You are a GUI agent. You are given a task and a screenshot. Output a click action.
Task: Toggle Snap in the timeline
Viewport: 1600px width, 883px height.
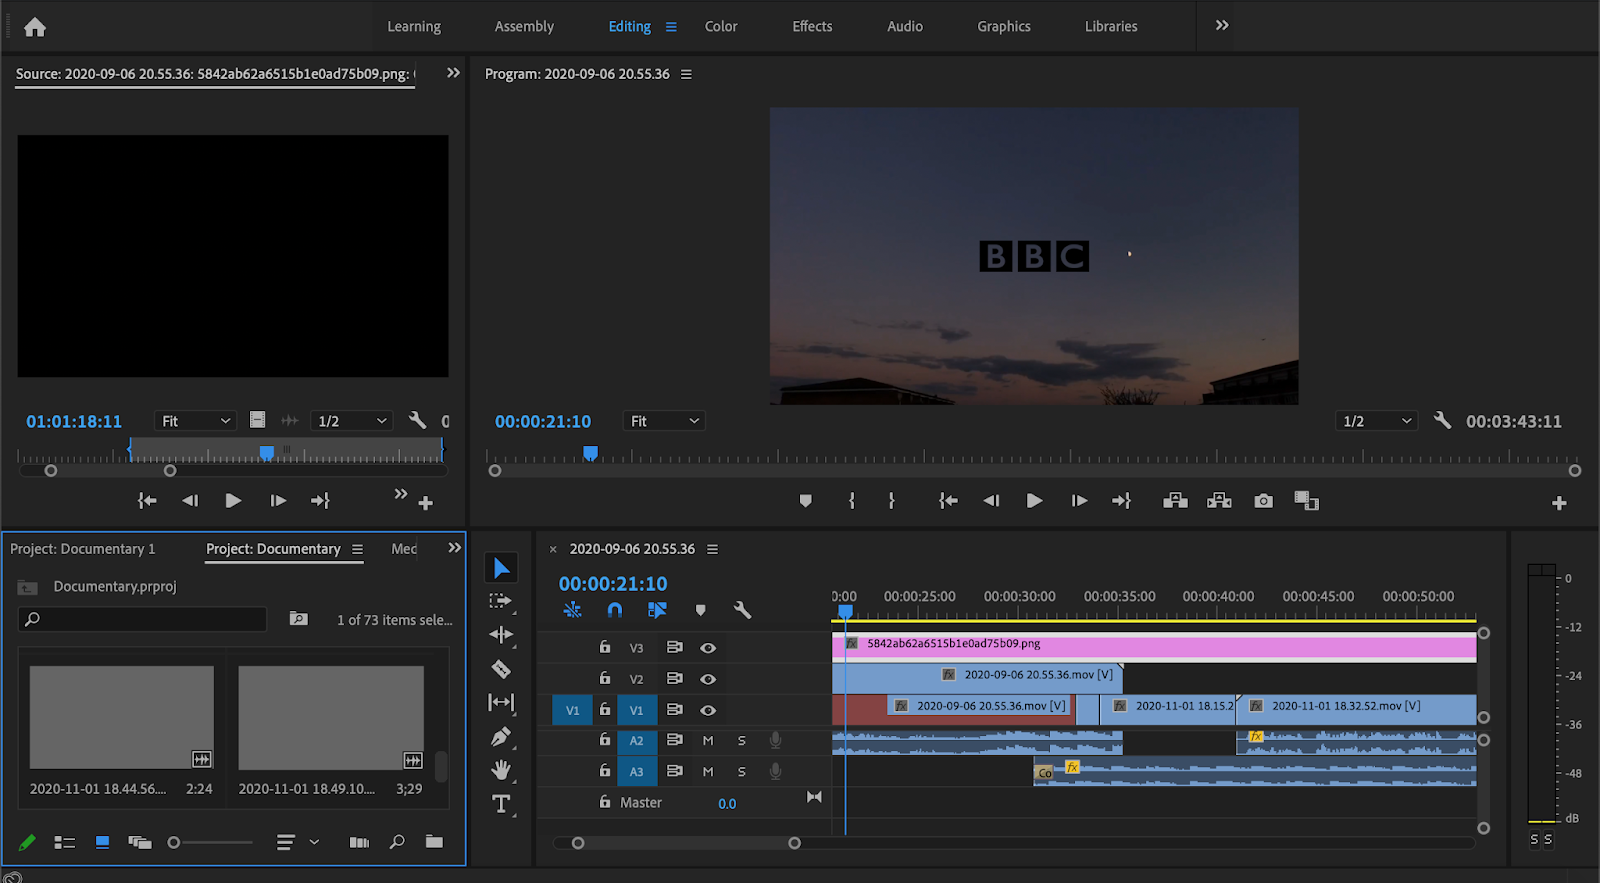coord(614,610)
